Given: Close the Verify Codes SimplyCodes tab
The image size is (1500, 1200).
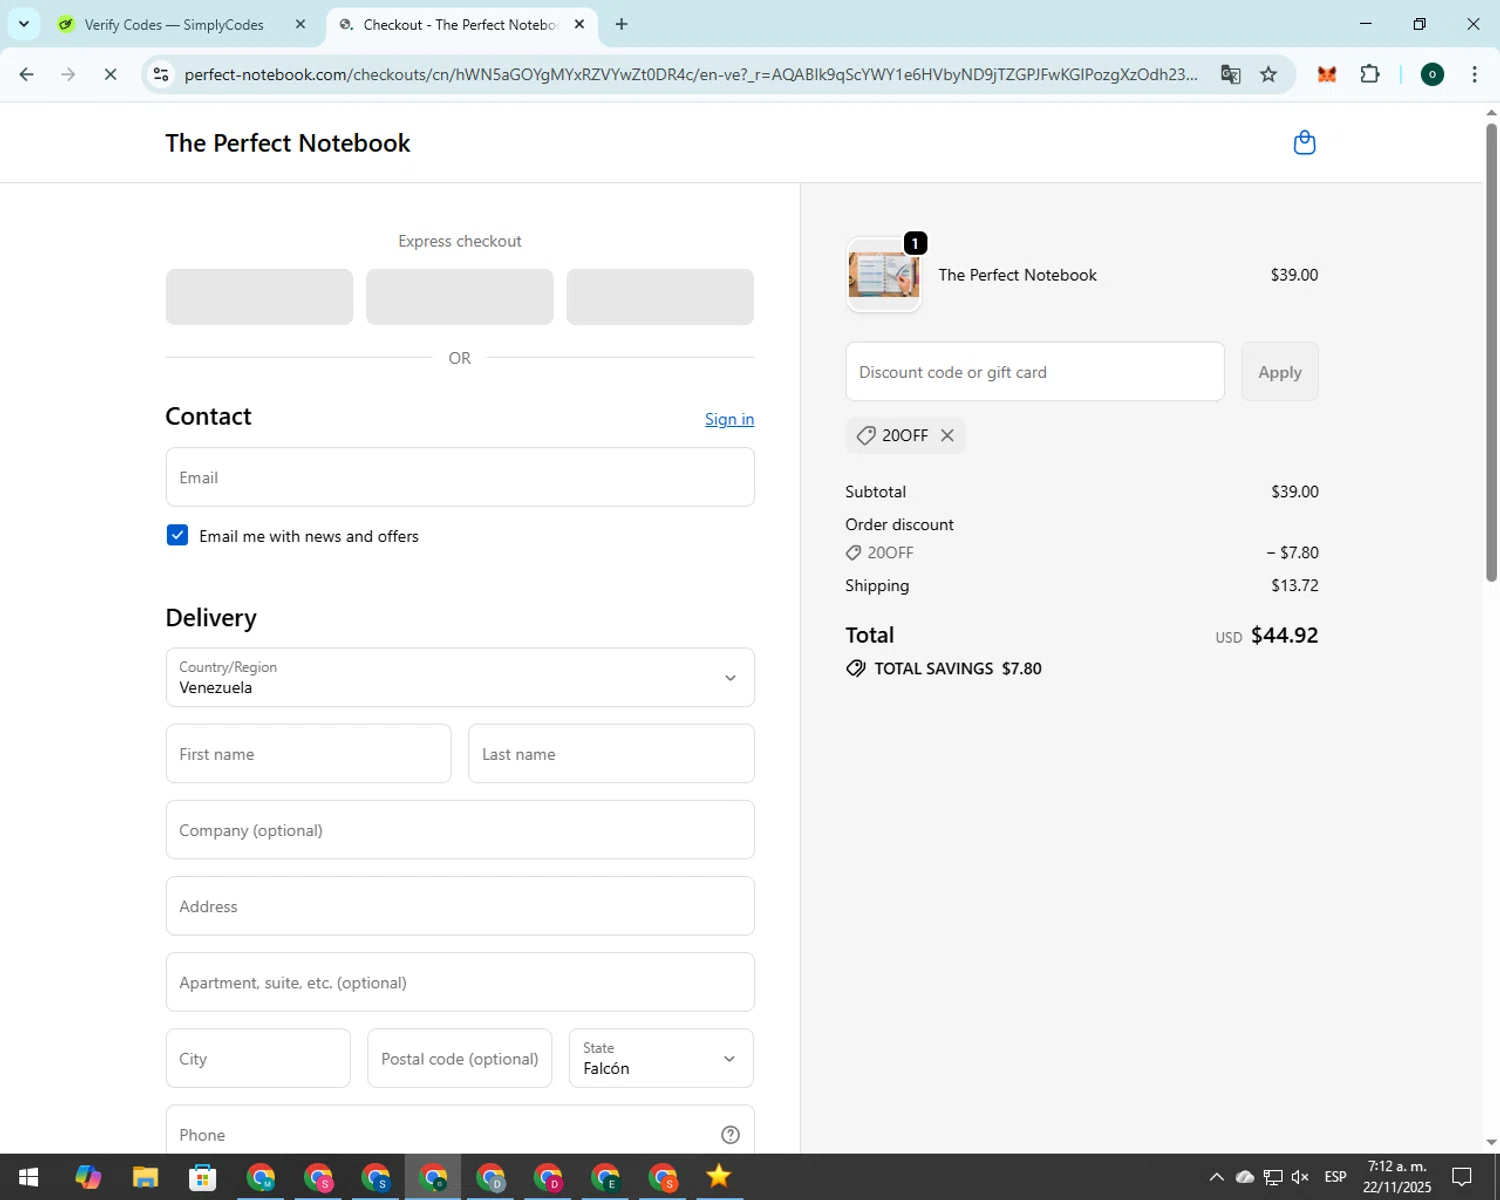Looking at the screenshot, I should [300, 24].
